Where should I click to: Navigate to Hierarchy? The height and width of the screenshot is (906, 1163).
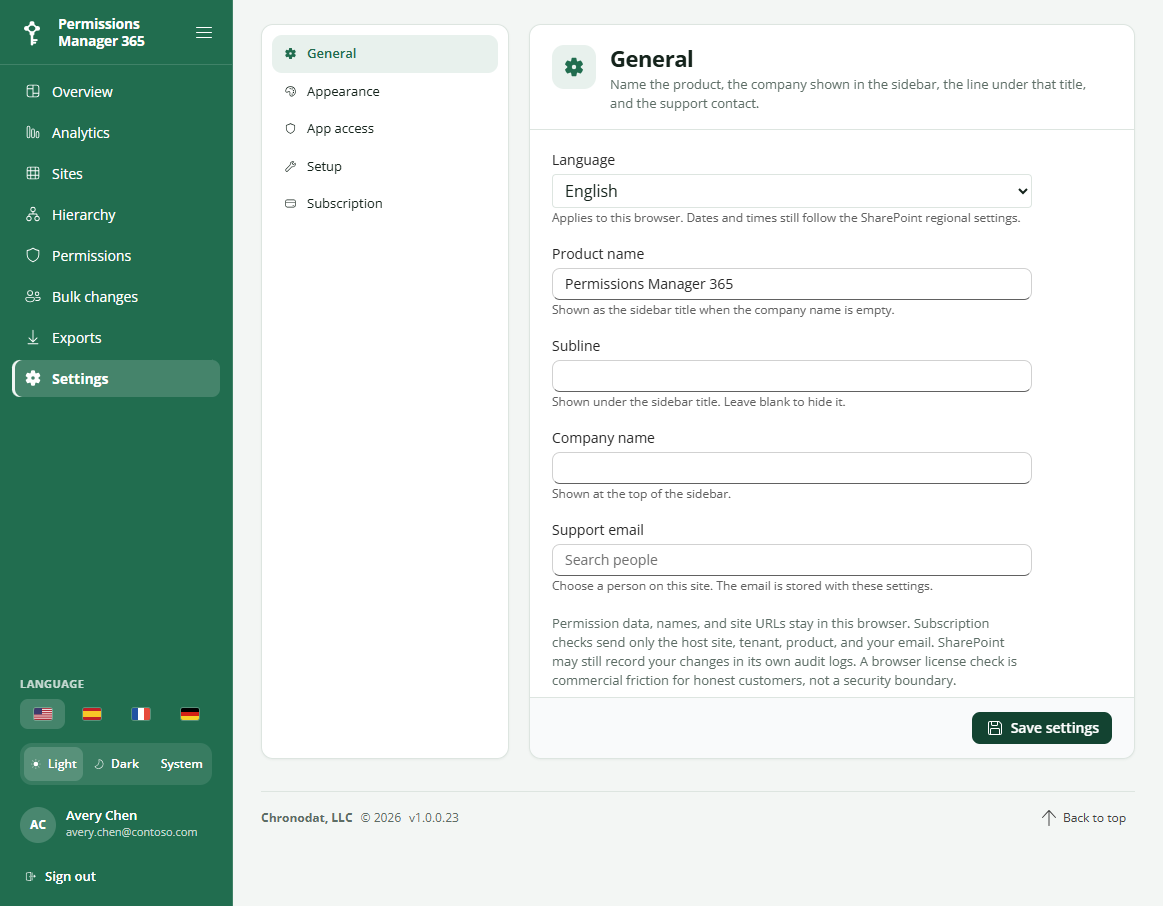[x=116, y=215]
